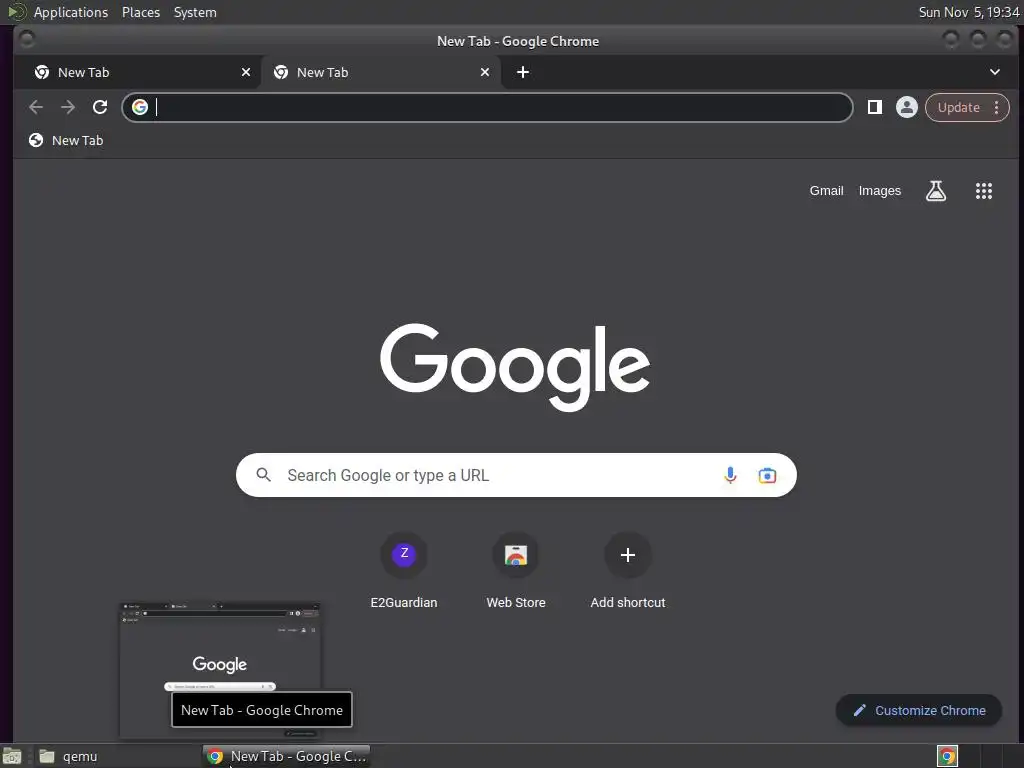Show the clock calendar
The image size is (1024, 768).
(x=968, y=12)
